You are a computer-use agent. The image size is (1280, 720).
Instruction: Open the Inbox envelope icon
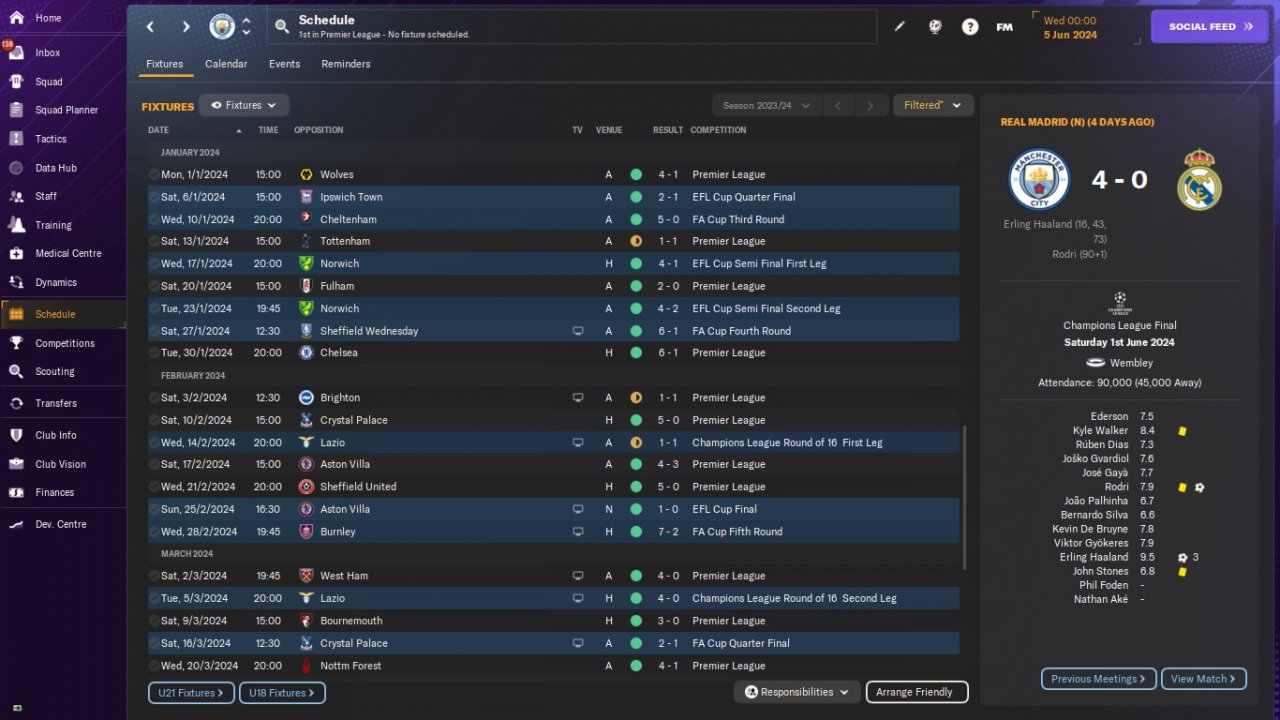(16, 53)
